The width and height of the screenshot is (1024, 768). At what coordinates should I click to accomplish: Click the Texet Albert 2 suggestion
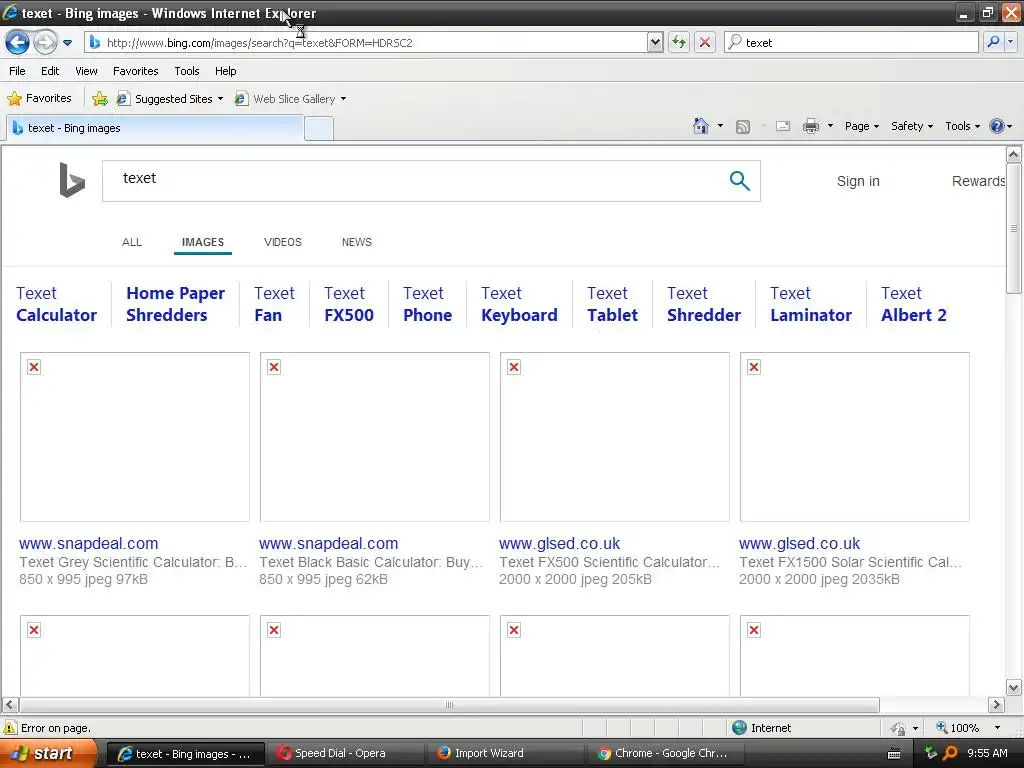coord(913,304)
